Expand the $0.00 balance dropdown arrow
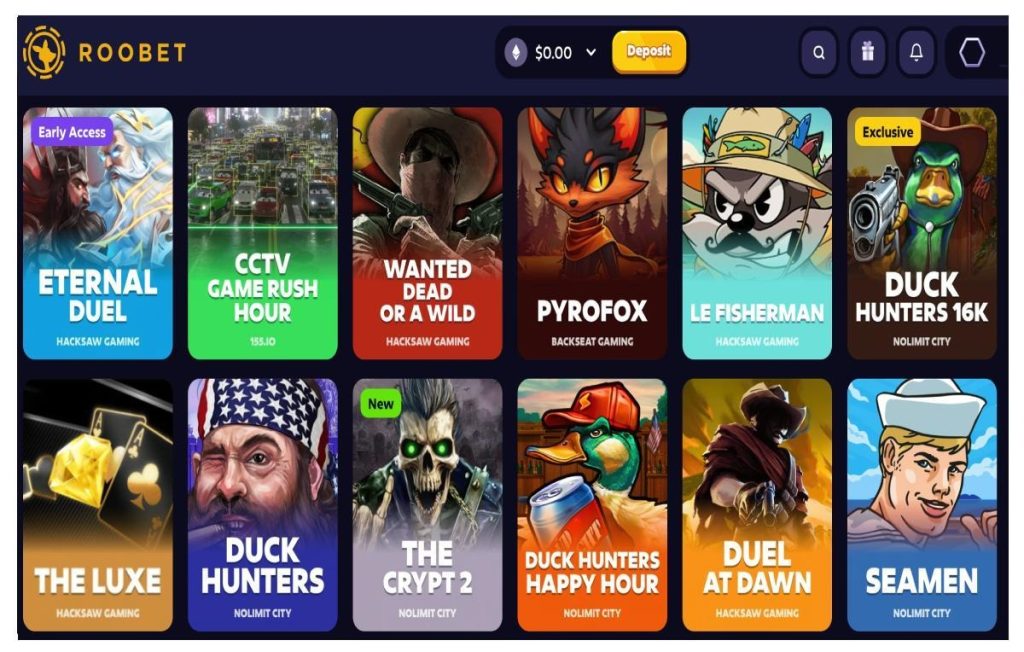 tap(591, 52)
